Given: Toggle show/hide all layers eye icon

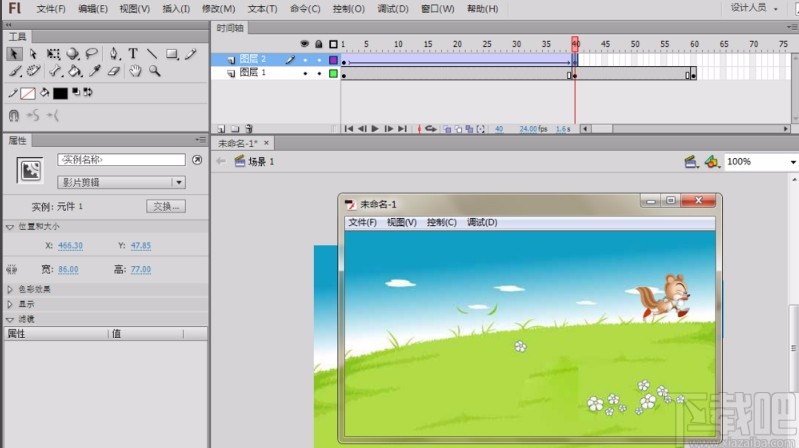Looking at the screenshot, I should pyautogui.click(x=305, y=44).
